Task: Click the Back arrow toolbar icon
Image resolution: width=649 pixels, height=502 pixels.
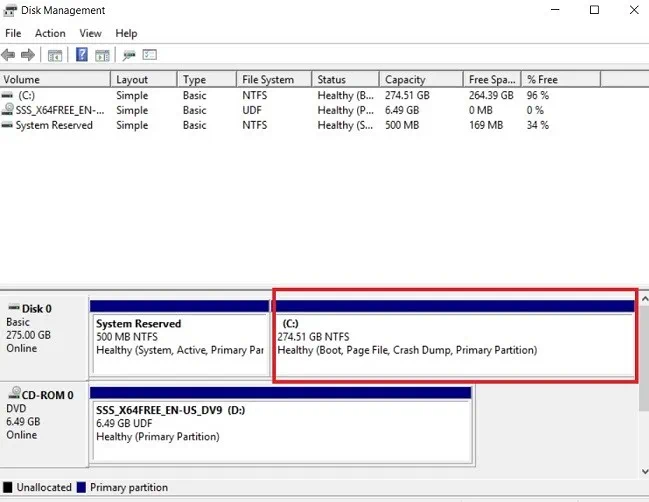Action: tap(9, 55)
